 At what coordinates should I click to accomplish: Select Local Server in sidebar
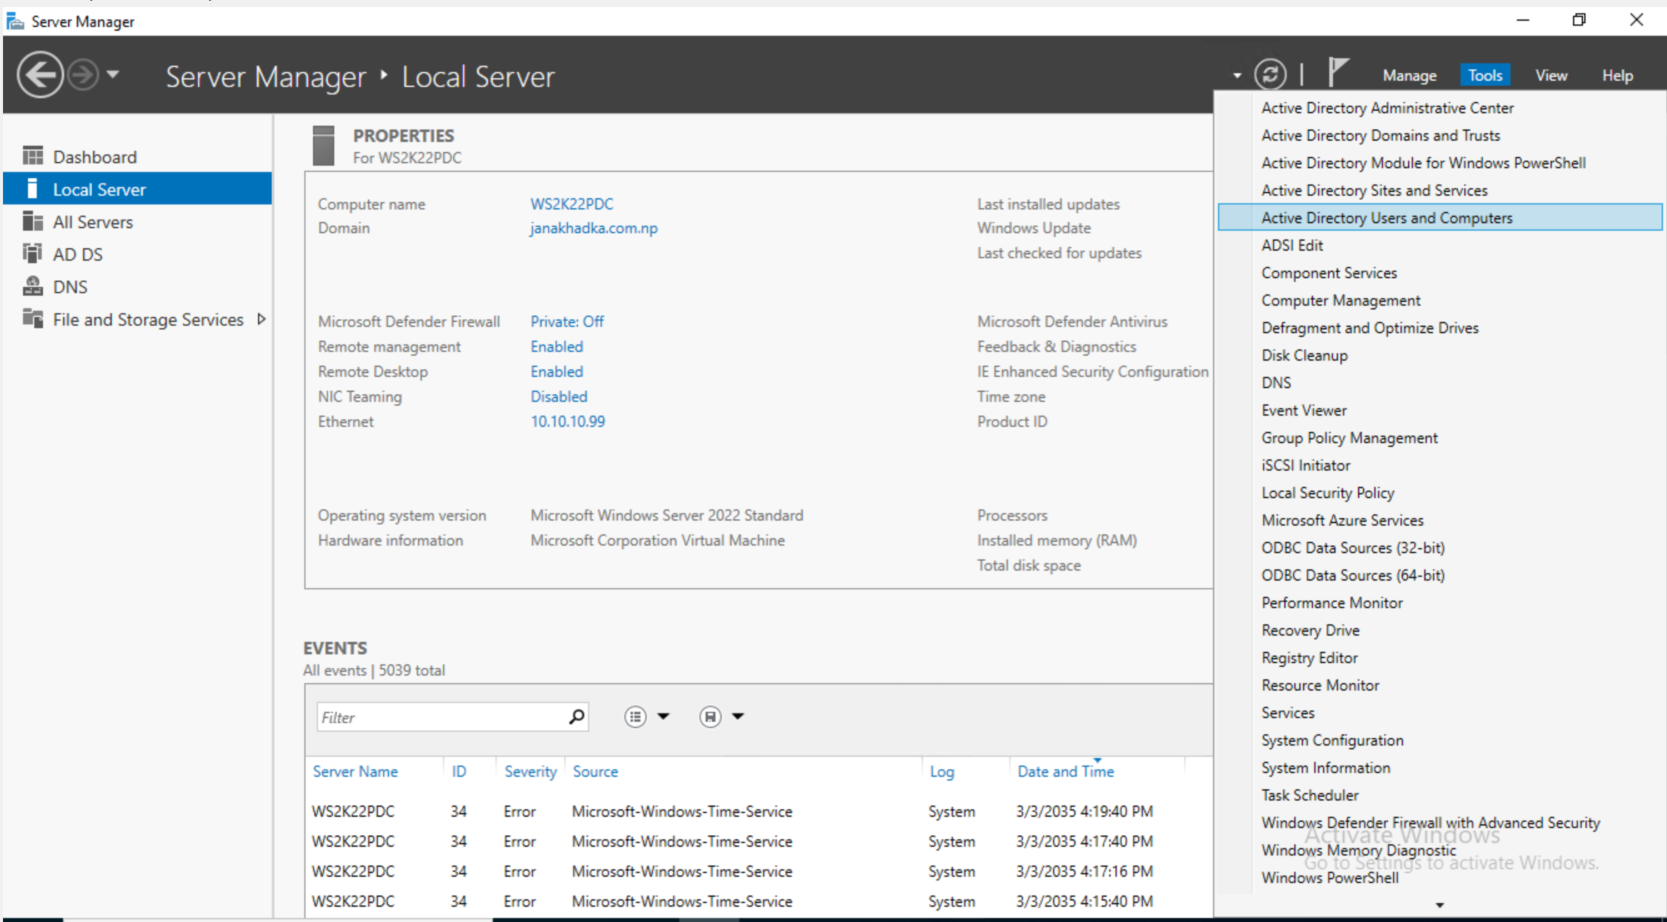[137, 189]
